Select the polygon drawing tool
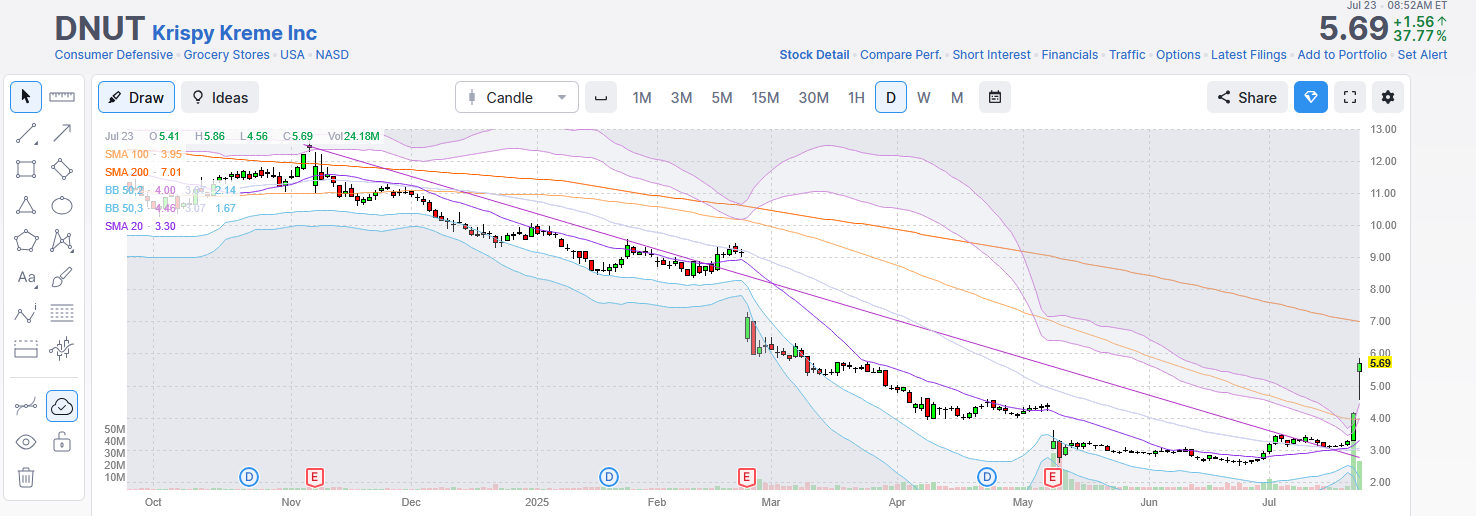 pos(26,241)
